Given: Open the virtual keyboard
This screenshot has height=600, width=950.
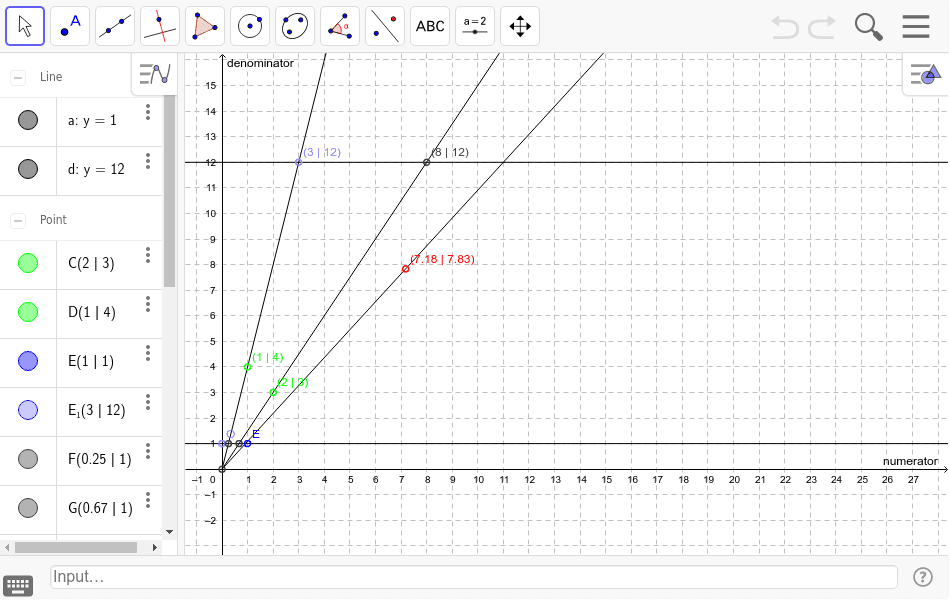Looking at the screenshot, I should coord(18,586).
